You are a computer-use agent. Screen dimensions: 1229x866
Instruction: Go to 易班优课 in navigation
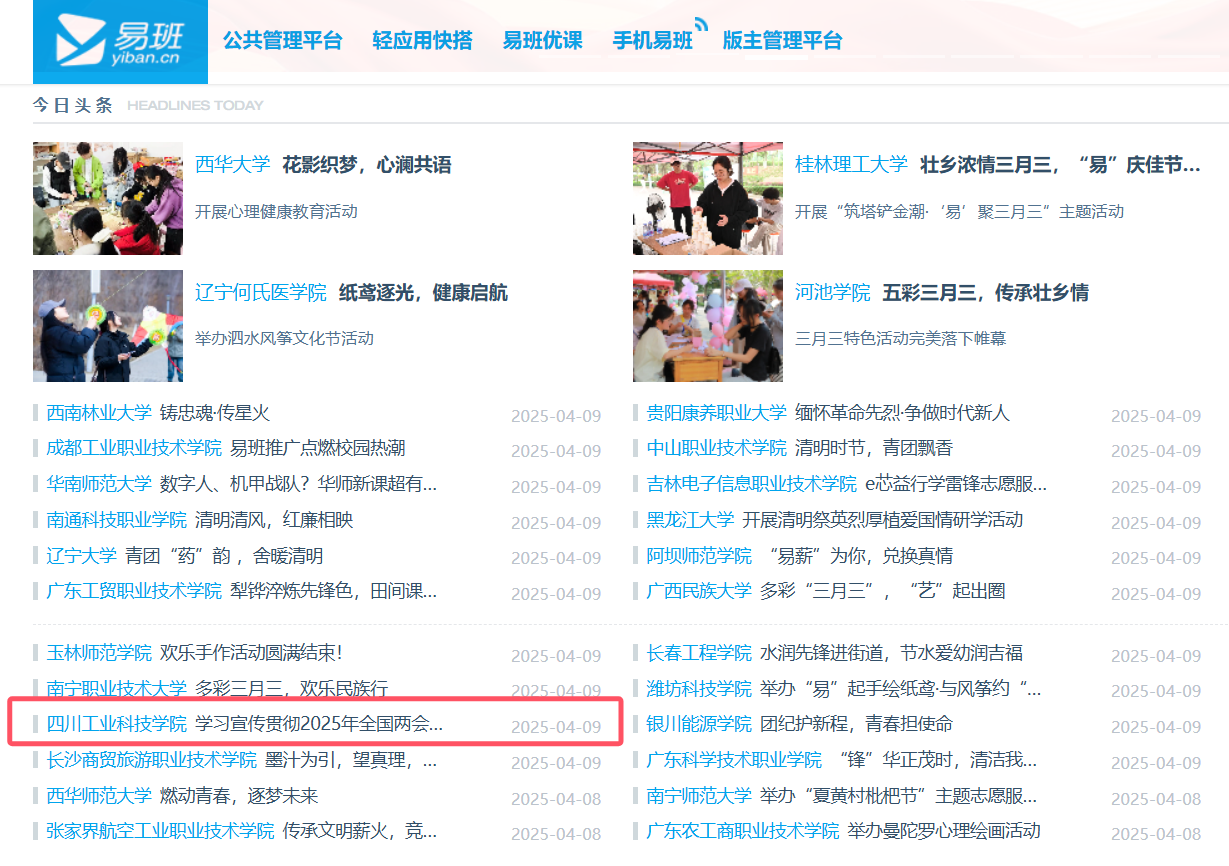point(542,41)
